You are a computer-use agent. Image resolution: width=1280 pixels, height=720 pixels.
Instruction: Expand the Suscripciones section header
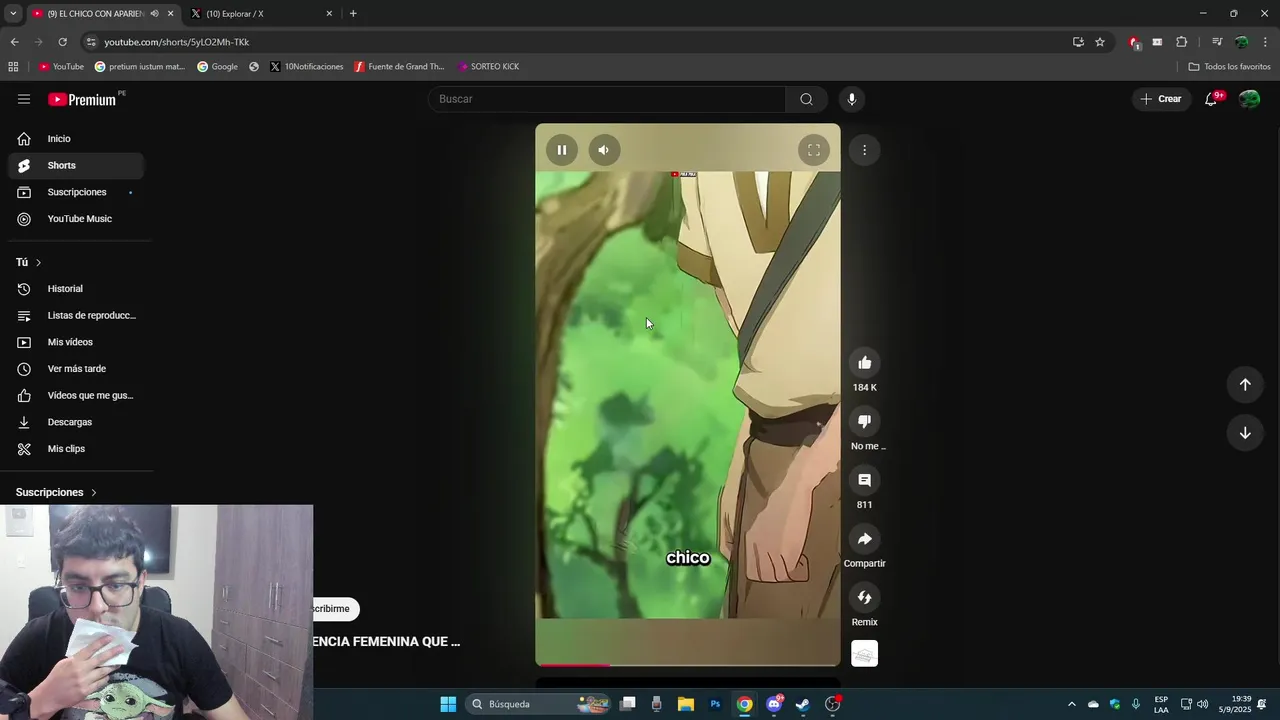pyautogui.click(x=56, y=492)
